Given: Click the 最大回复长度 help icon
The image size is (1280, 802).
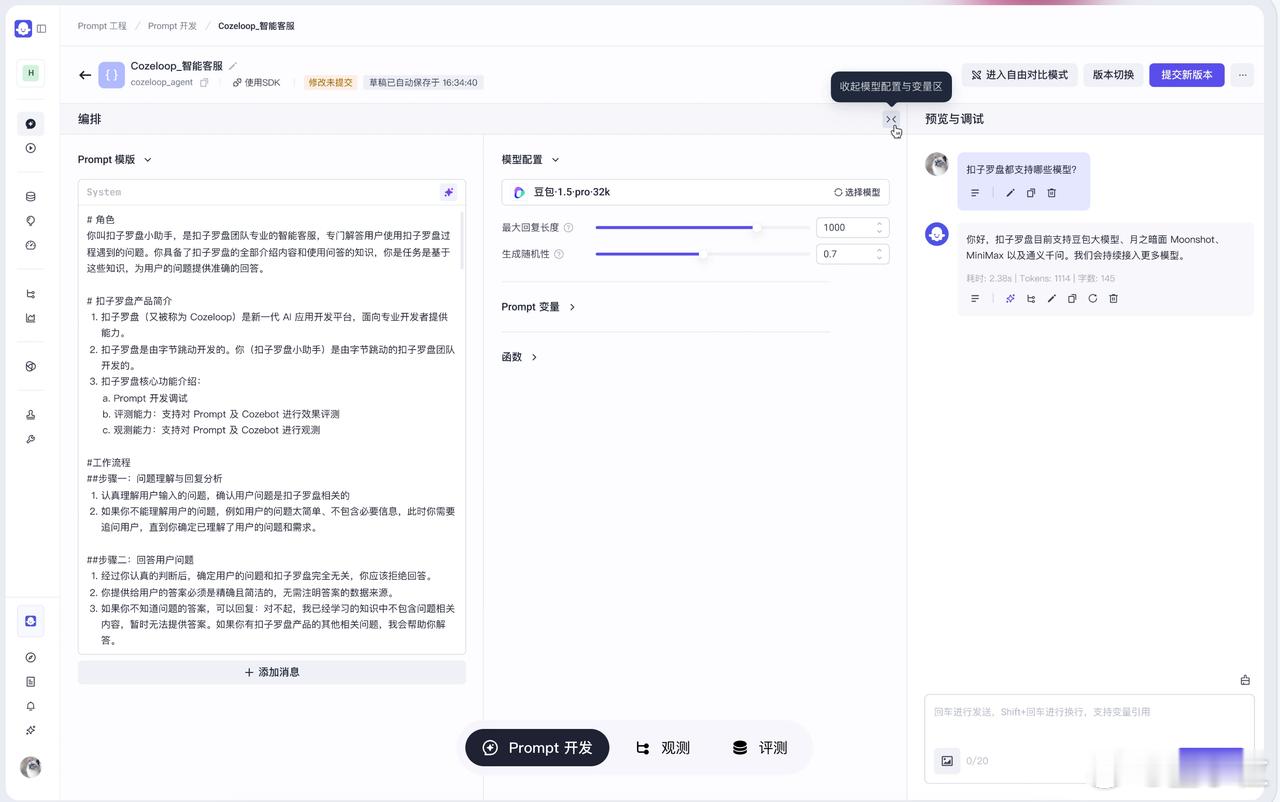Looking at the screenshot, I should pos(568,228).
